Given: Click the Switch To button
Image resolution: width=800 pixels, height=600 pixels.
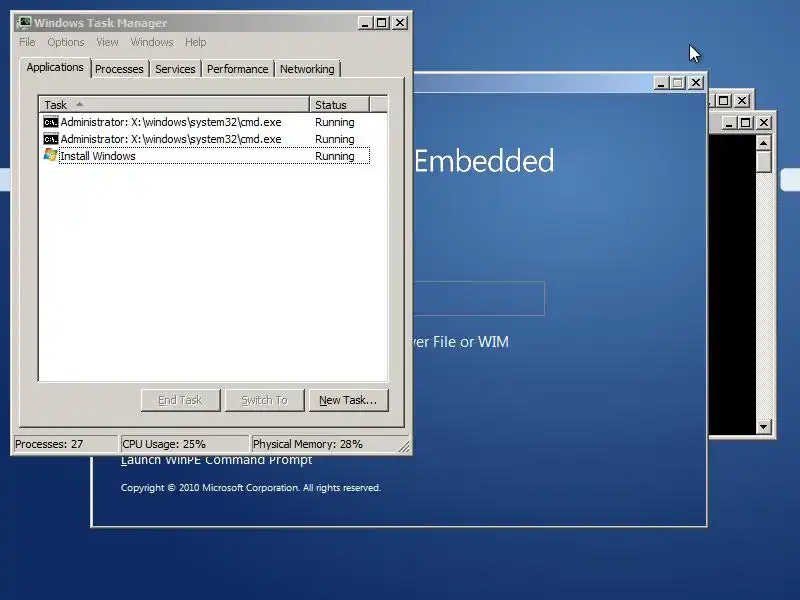Looking at the screenshot, I should click(265, 400).
